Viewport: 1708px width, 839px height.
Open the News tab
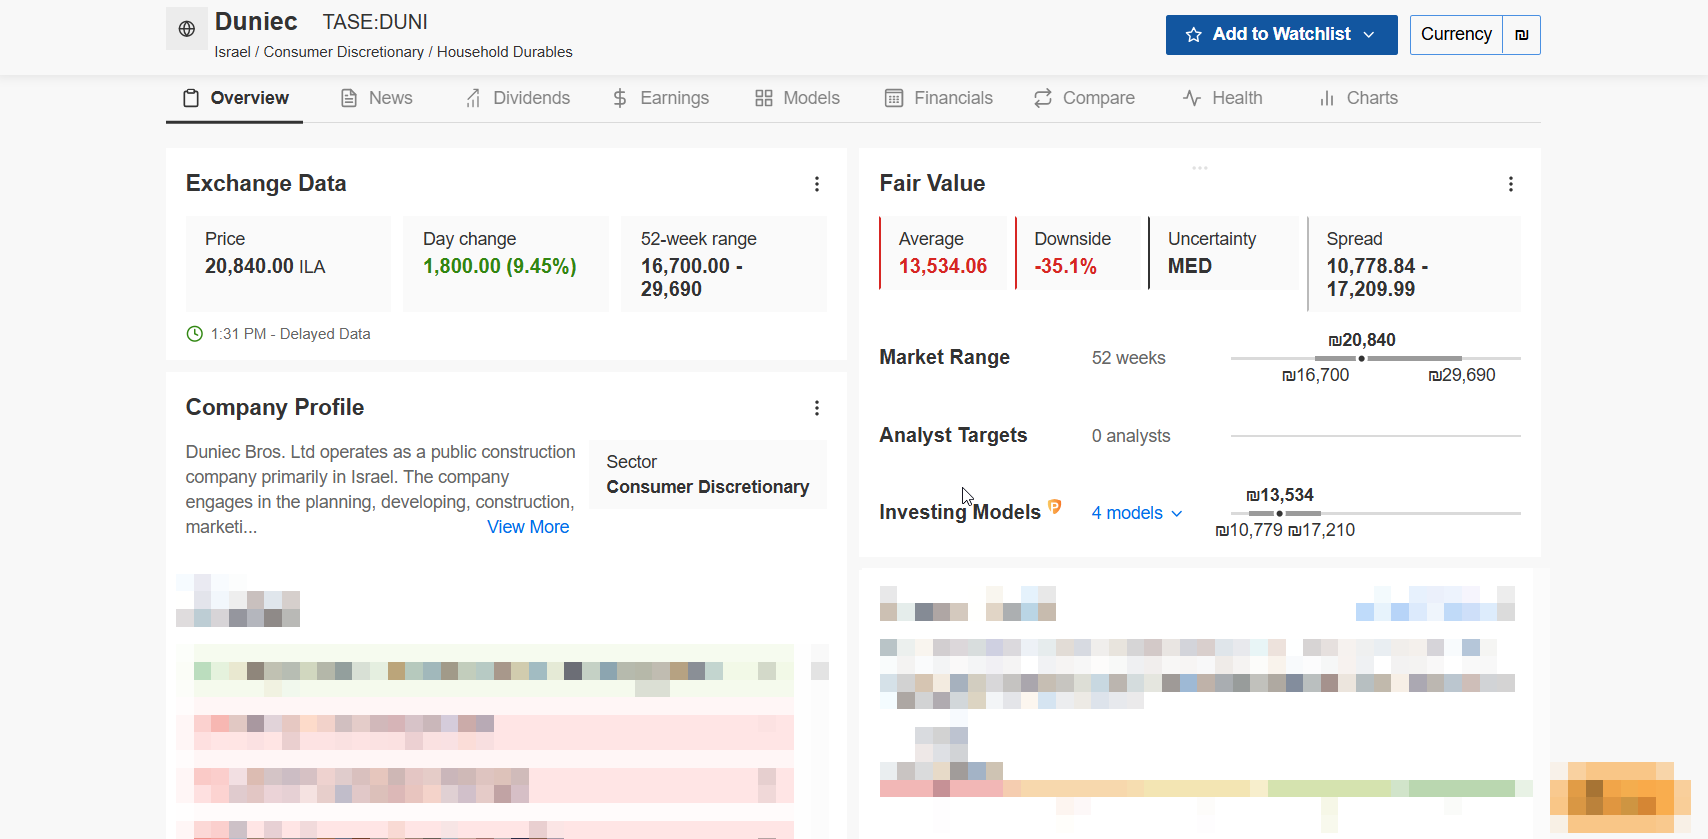(376, 98)
